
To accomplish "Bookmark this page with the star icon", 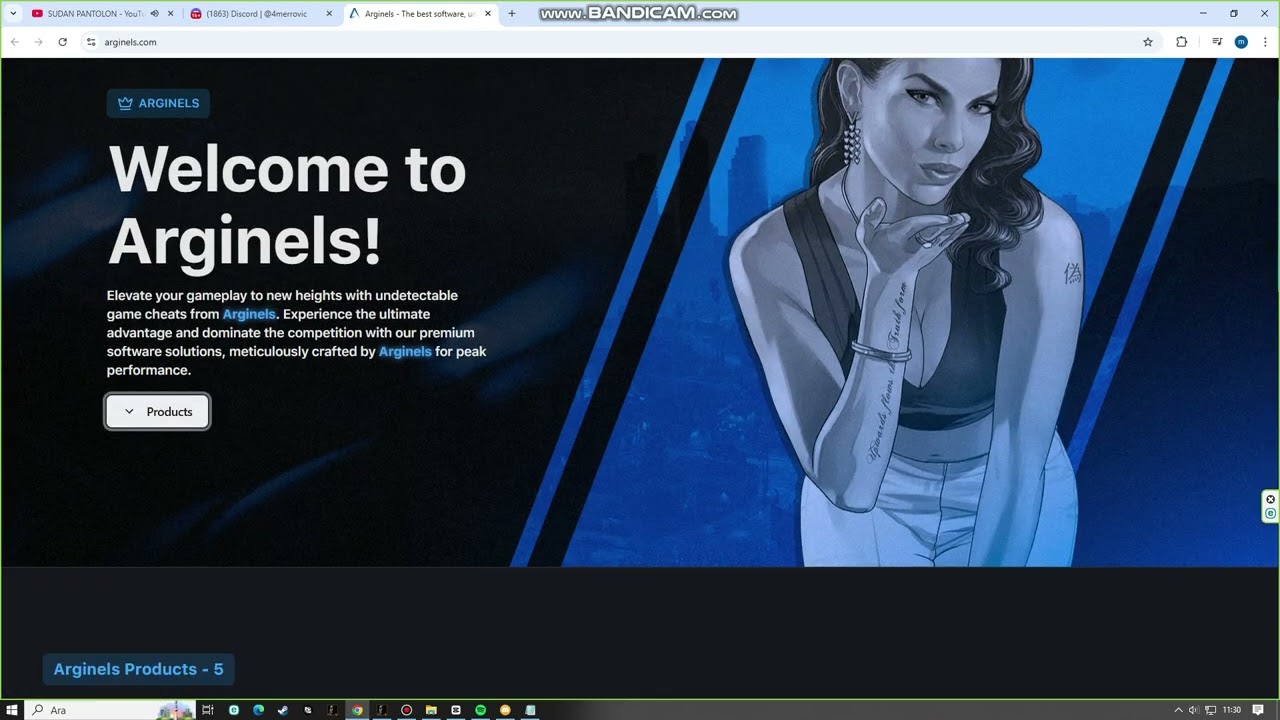I will [x=1148, y=42].
